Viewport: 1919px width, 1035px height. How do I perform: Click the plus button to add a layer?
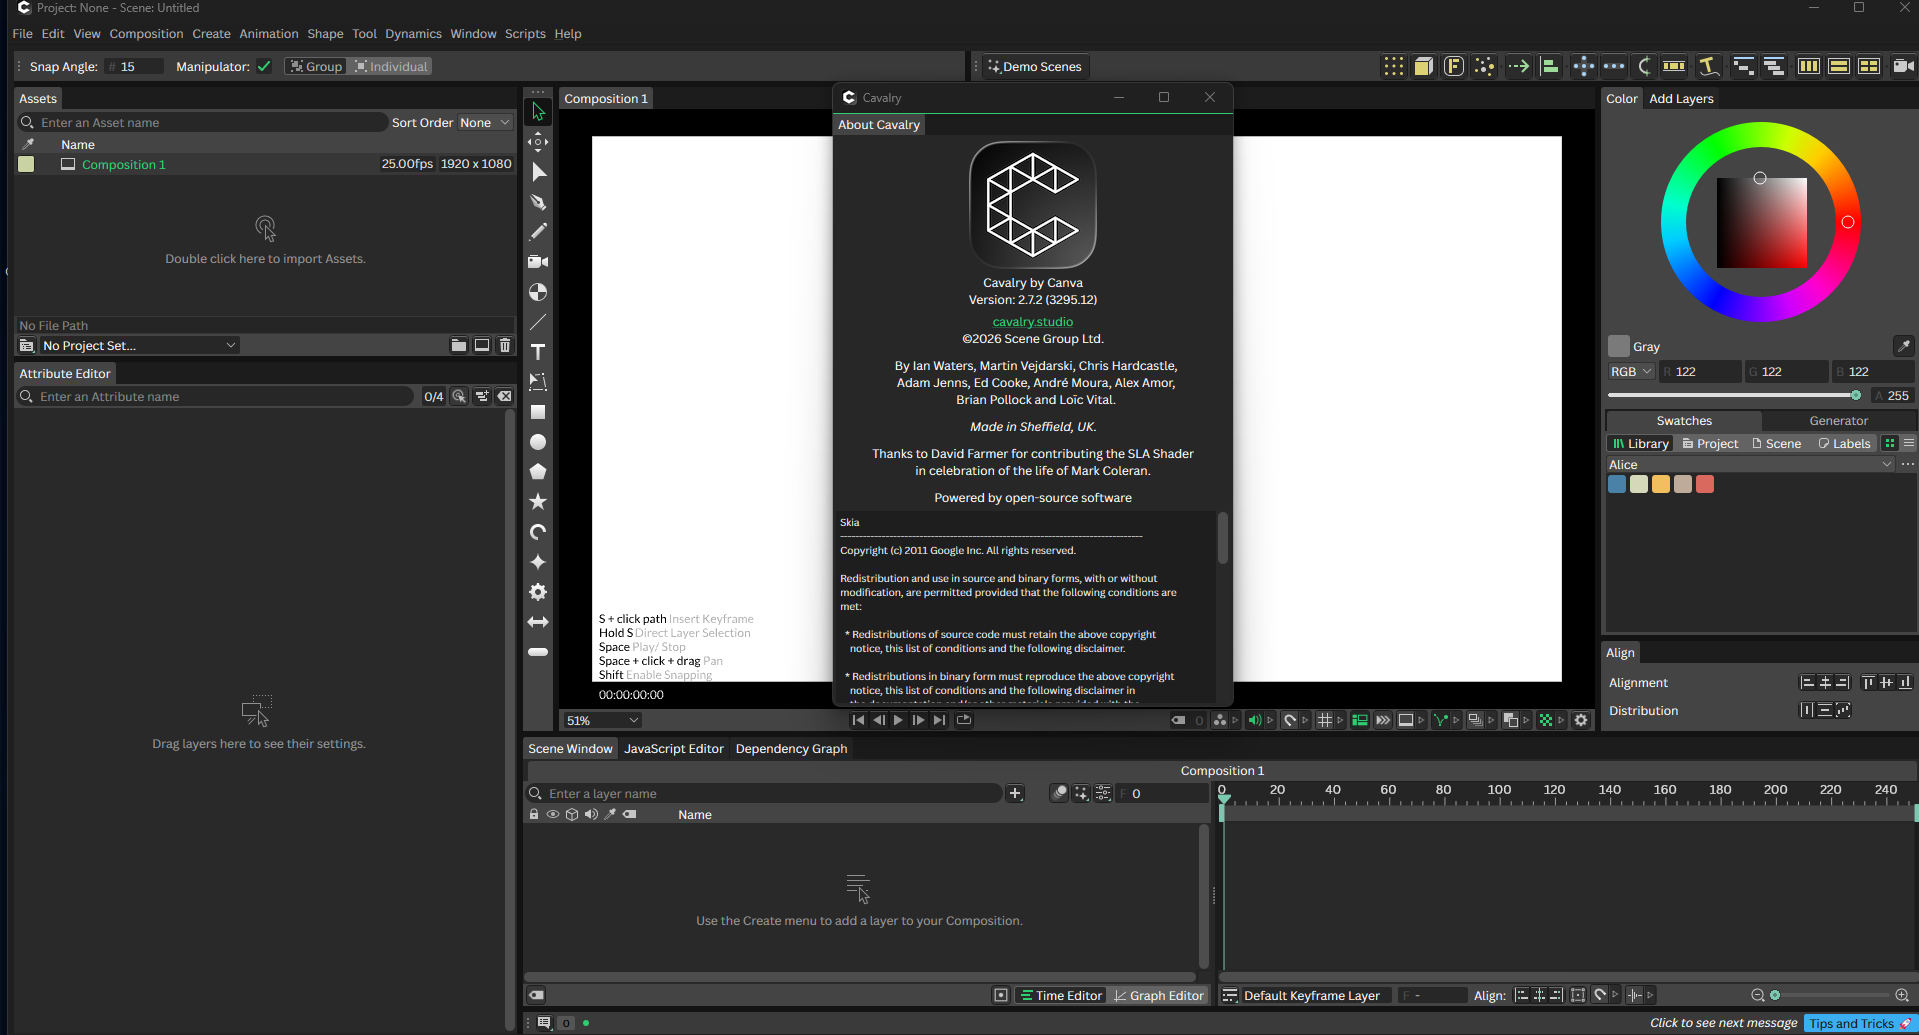pos(1015,793)
